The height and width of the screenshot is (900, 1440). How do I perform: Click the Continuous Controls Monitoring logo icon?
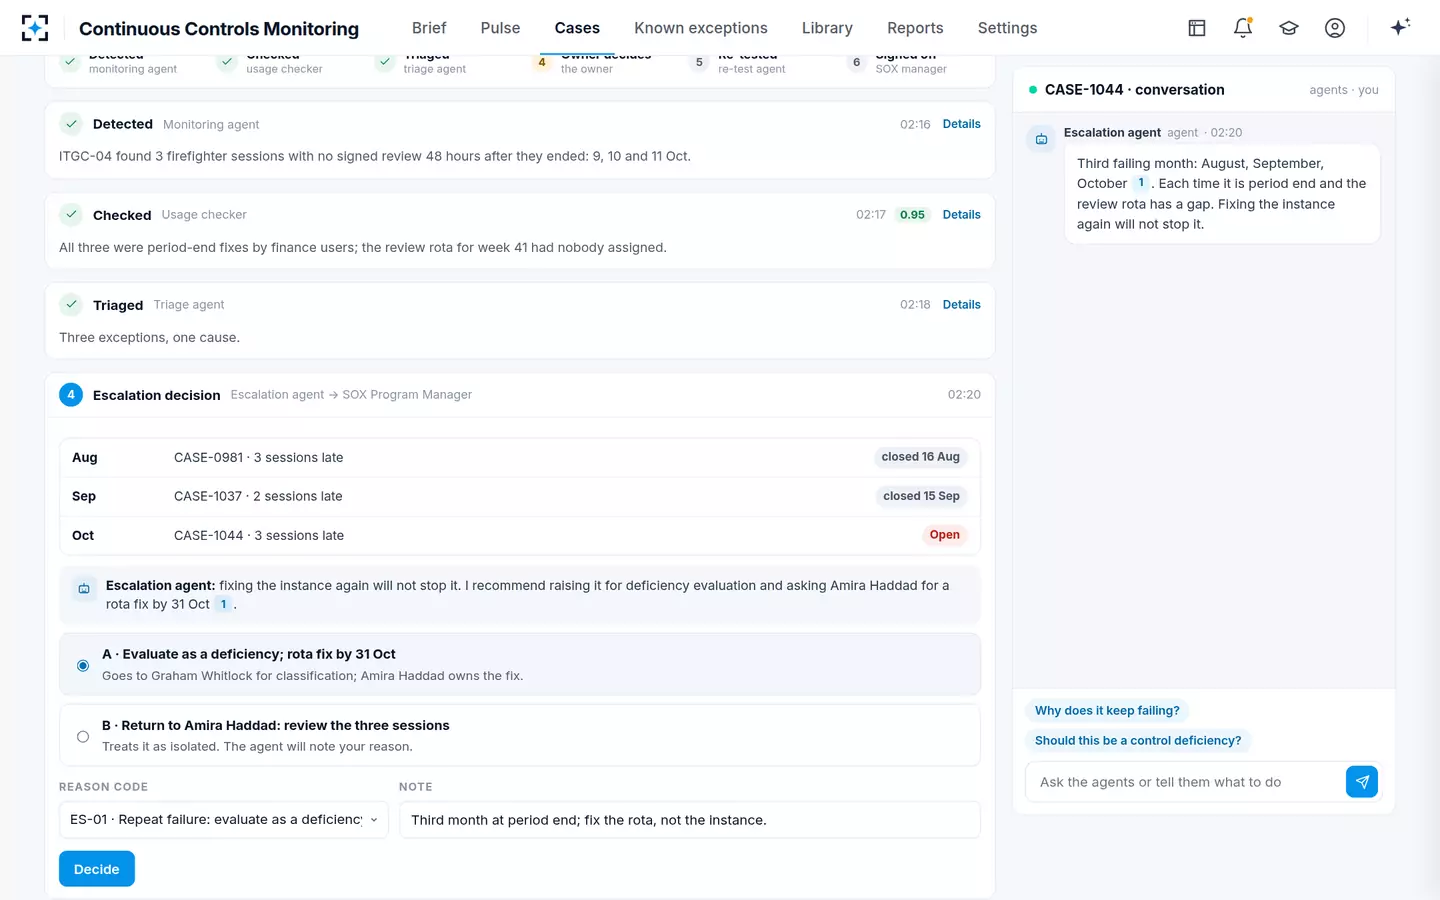(35, 28)
